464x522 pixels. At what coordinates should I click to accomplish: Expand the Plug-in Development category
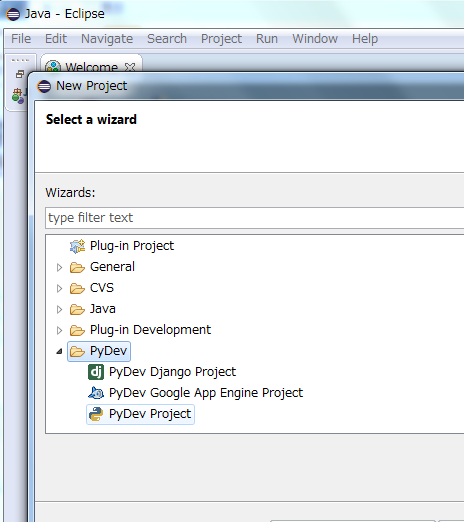(59, 330)
